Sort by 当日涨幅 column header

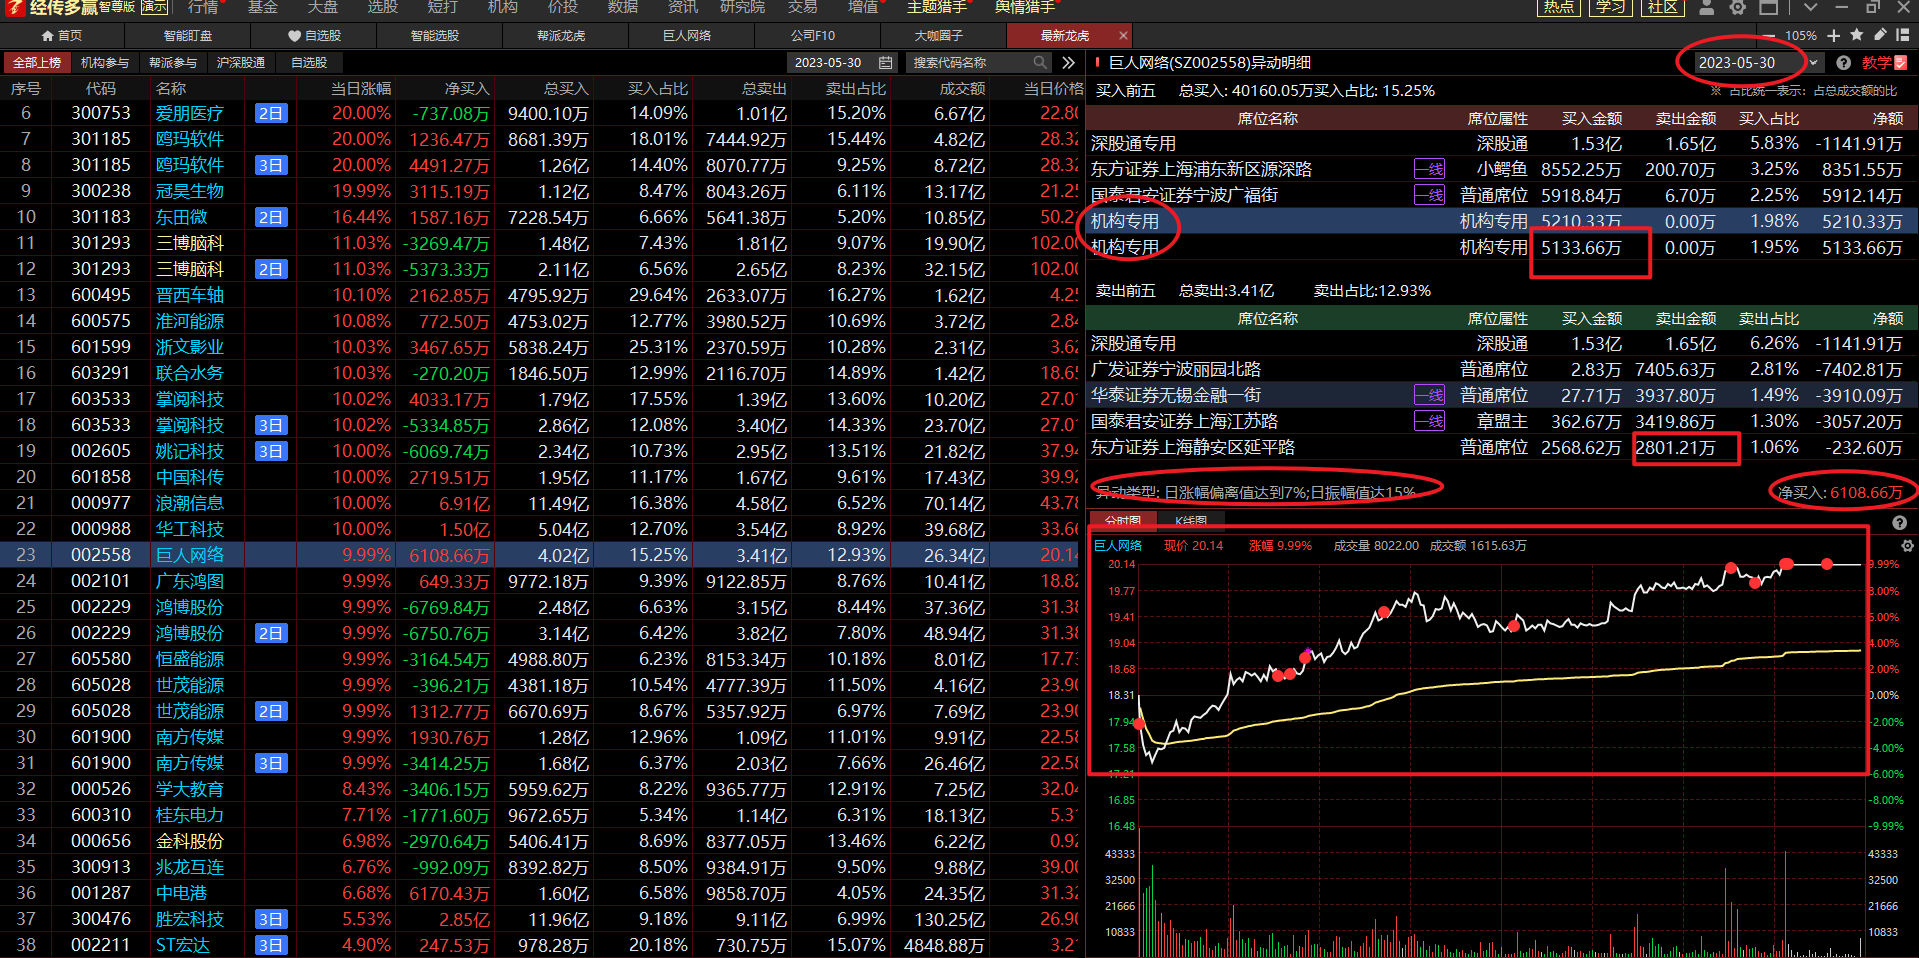[361, 88]
